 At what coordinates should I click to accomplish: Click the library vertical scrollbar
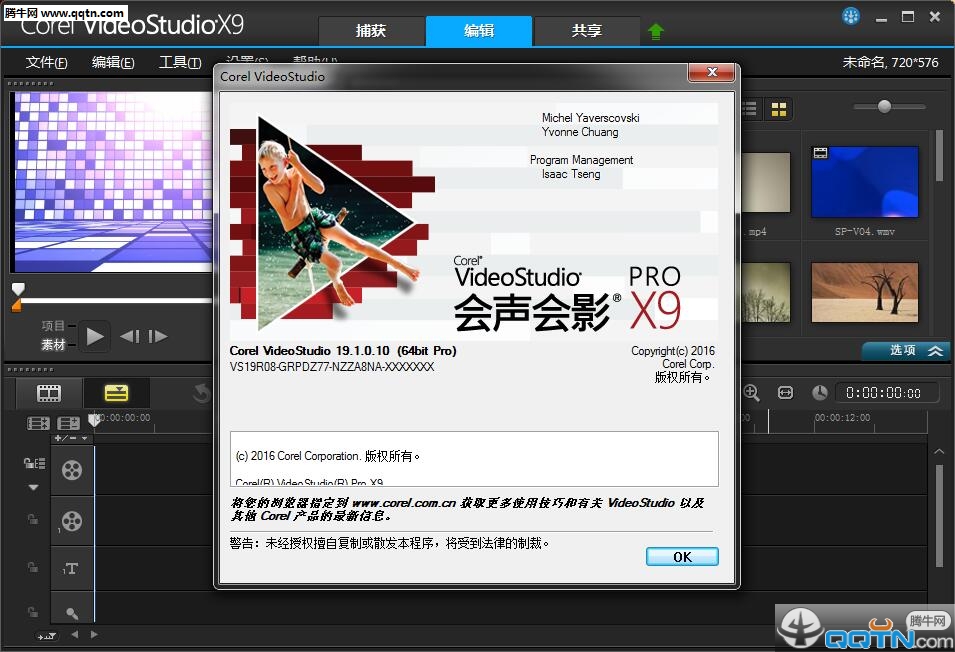pyautogui.click(x=939, y=156)
